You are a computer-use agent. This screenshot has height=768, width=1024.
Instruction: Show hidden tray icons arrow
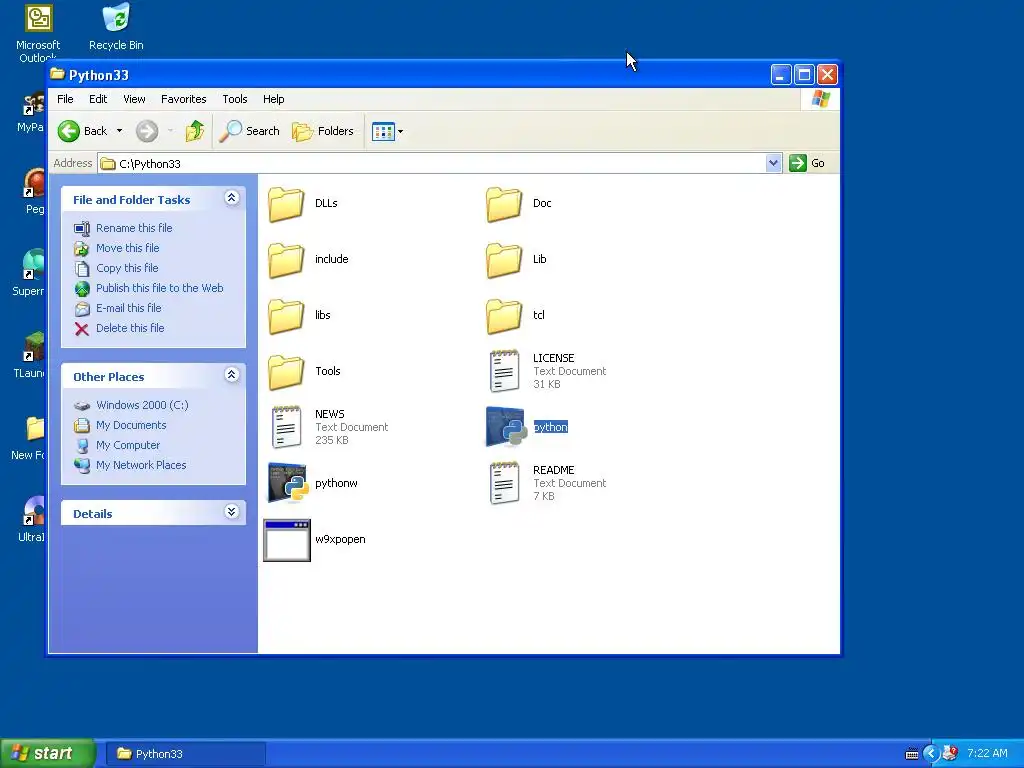pos(931,754)
